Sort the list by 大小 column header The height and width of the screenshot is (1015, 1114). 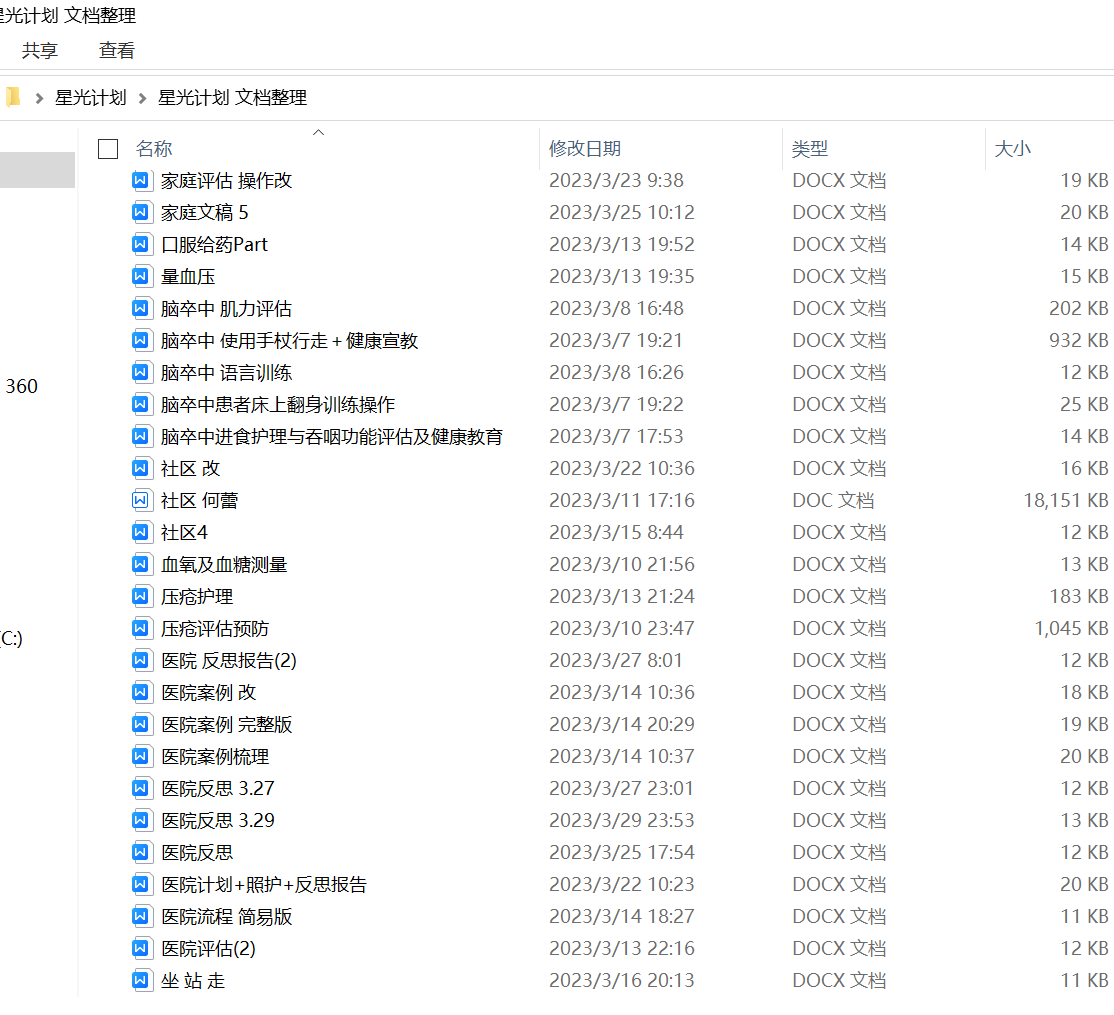(x=1012, y=149)
